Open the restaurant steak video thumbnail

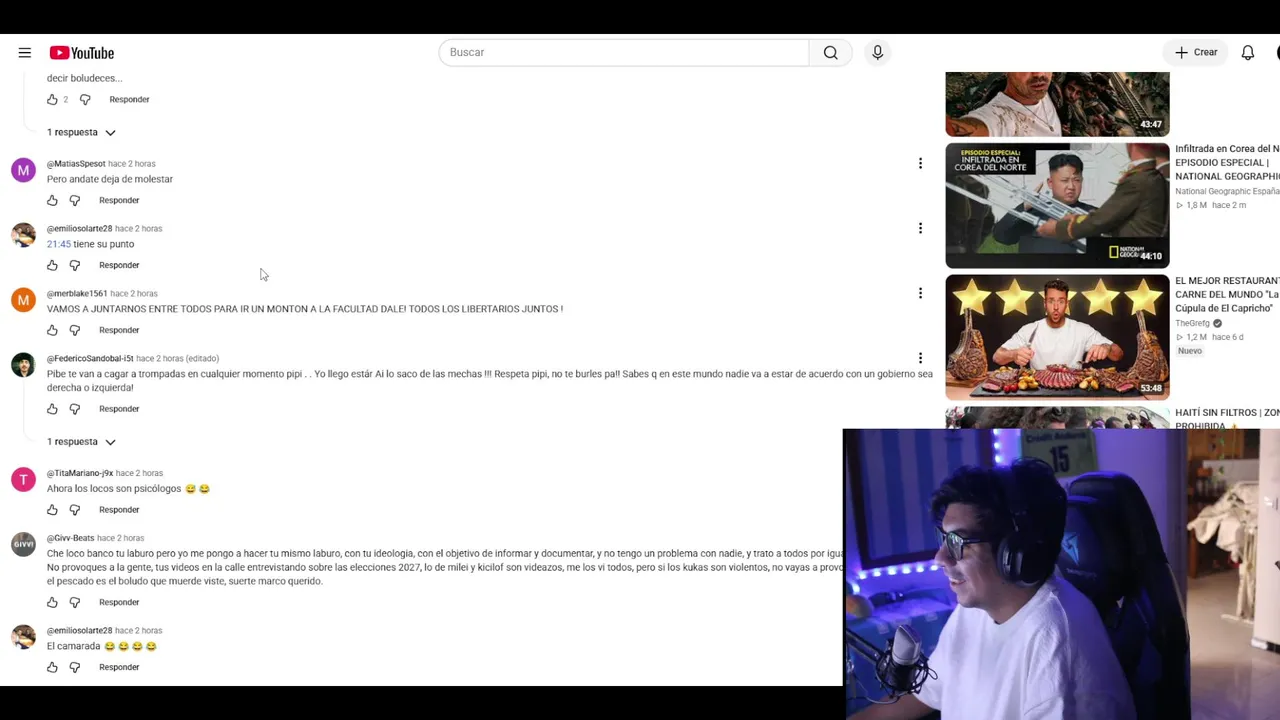pyautogui.click(x=1057, y=337)
